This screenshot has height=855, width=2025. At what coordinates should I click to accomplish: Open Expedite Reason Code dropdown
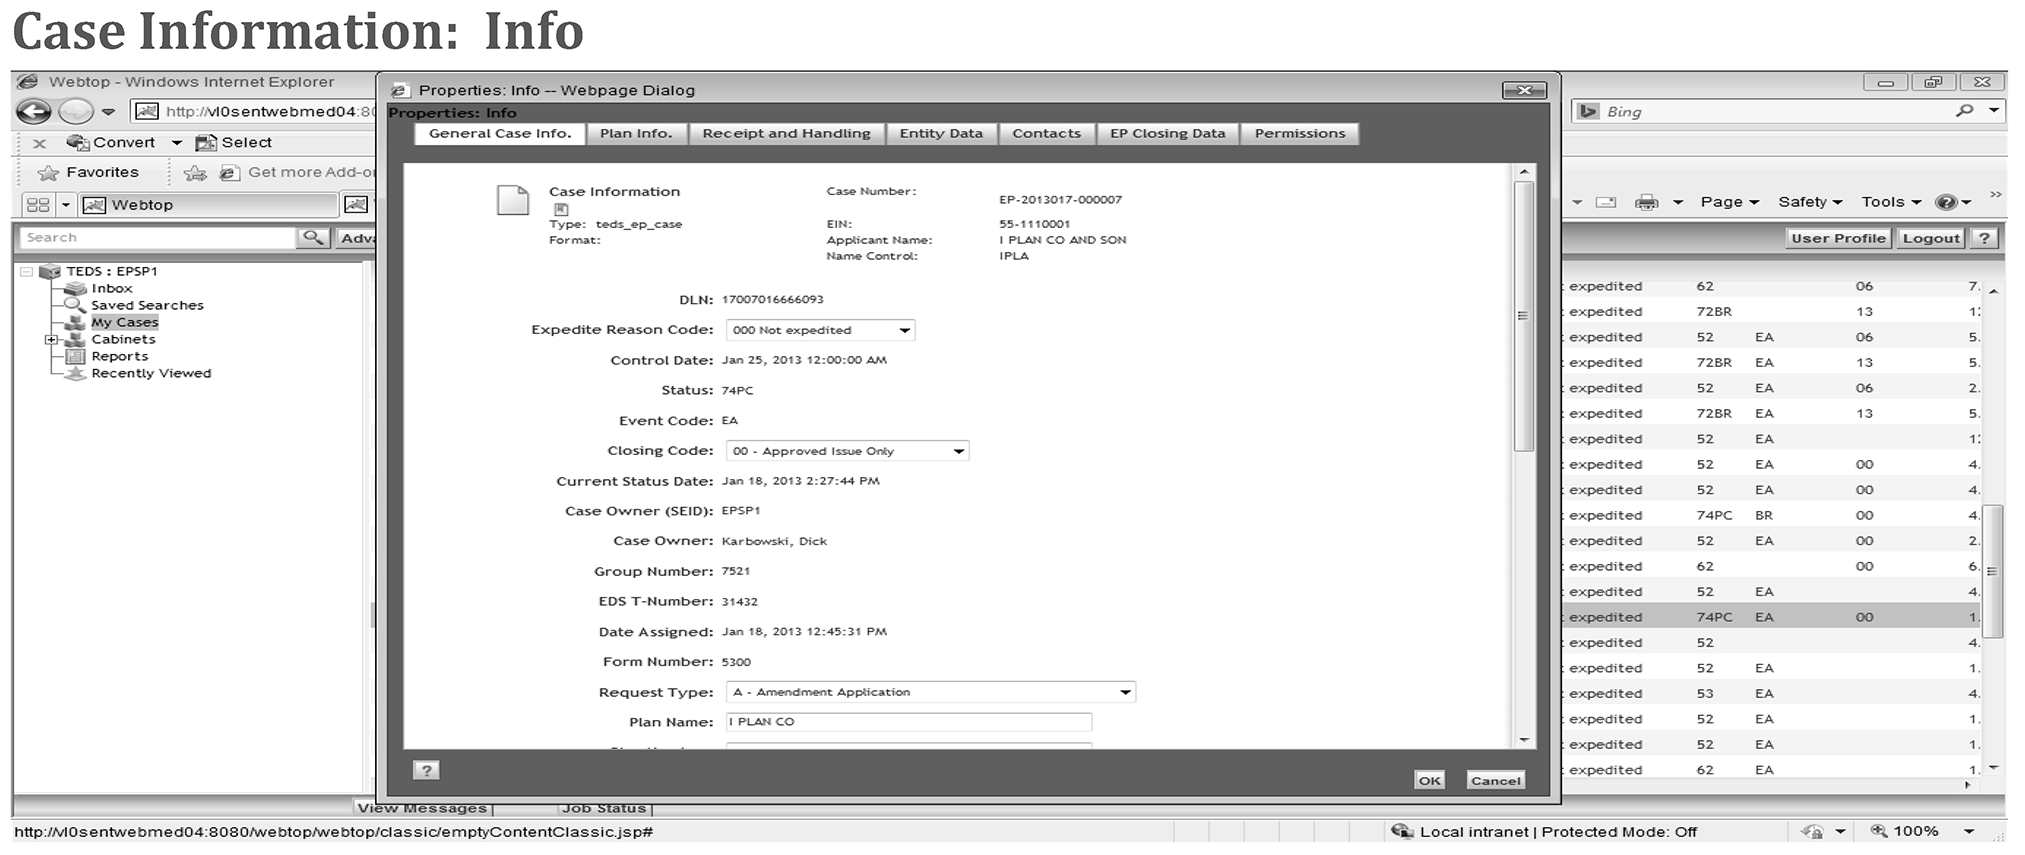904,330
